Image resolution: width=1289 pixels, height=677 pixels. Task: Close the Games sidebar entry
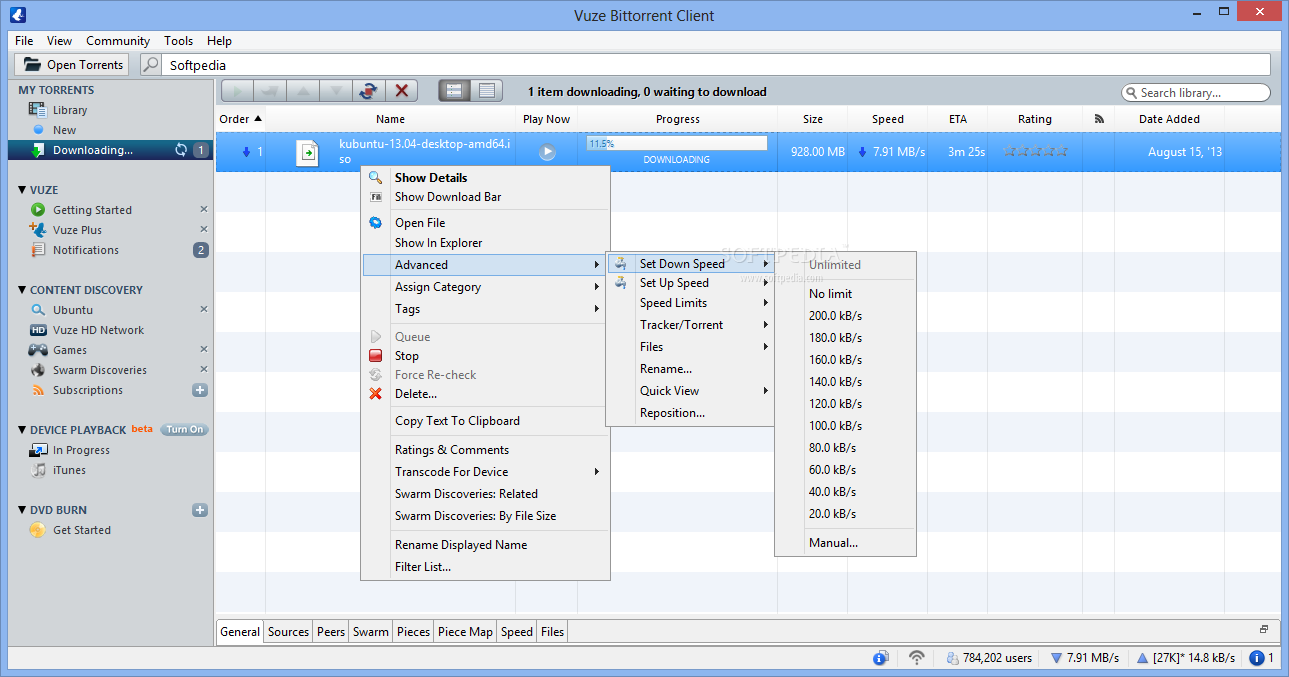tap(204, 350)
